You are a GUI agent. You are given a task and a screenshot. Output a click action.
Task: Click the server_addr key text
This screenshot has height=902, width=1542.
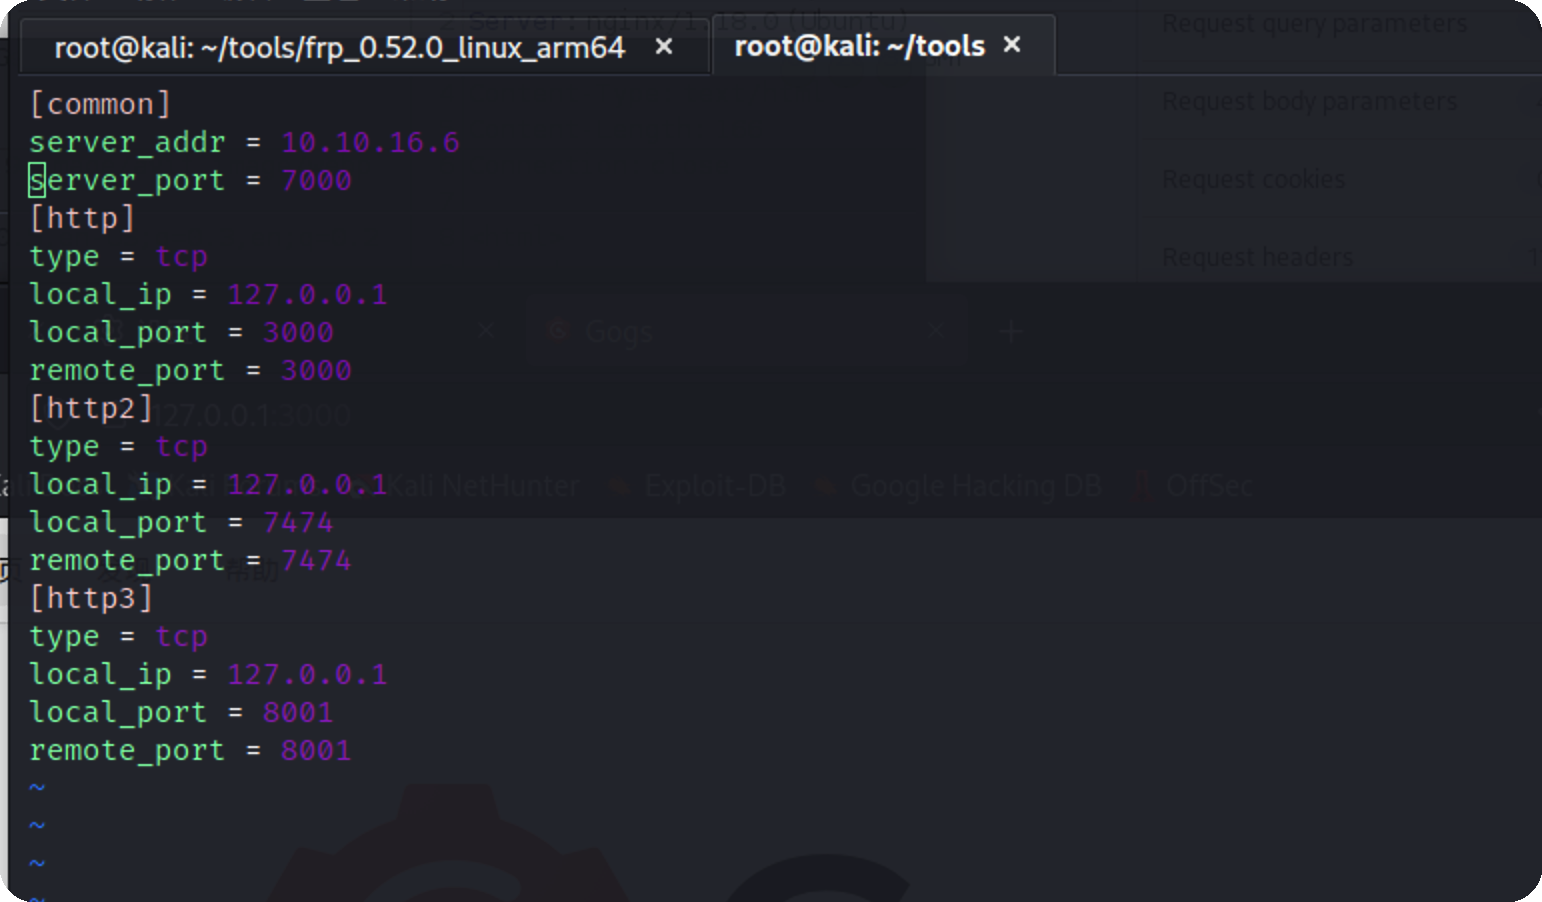click(127, 142)
